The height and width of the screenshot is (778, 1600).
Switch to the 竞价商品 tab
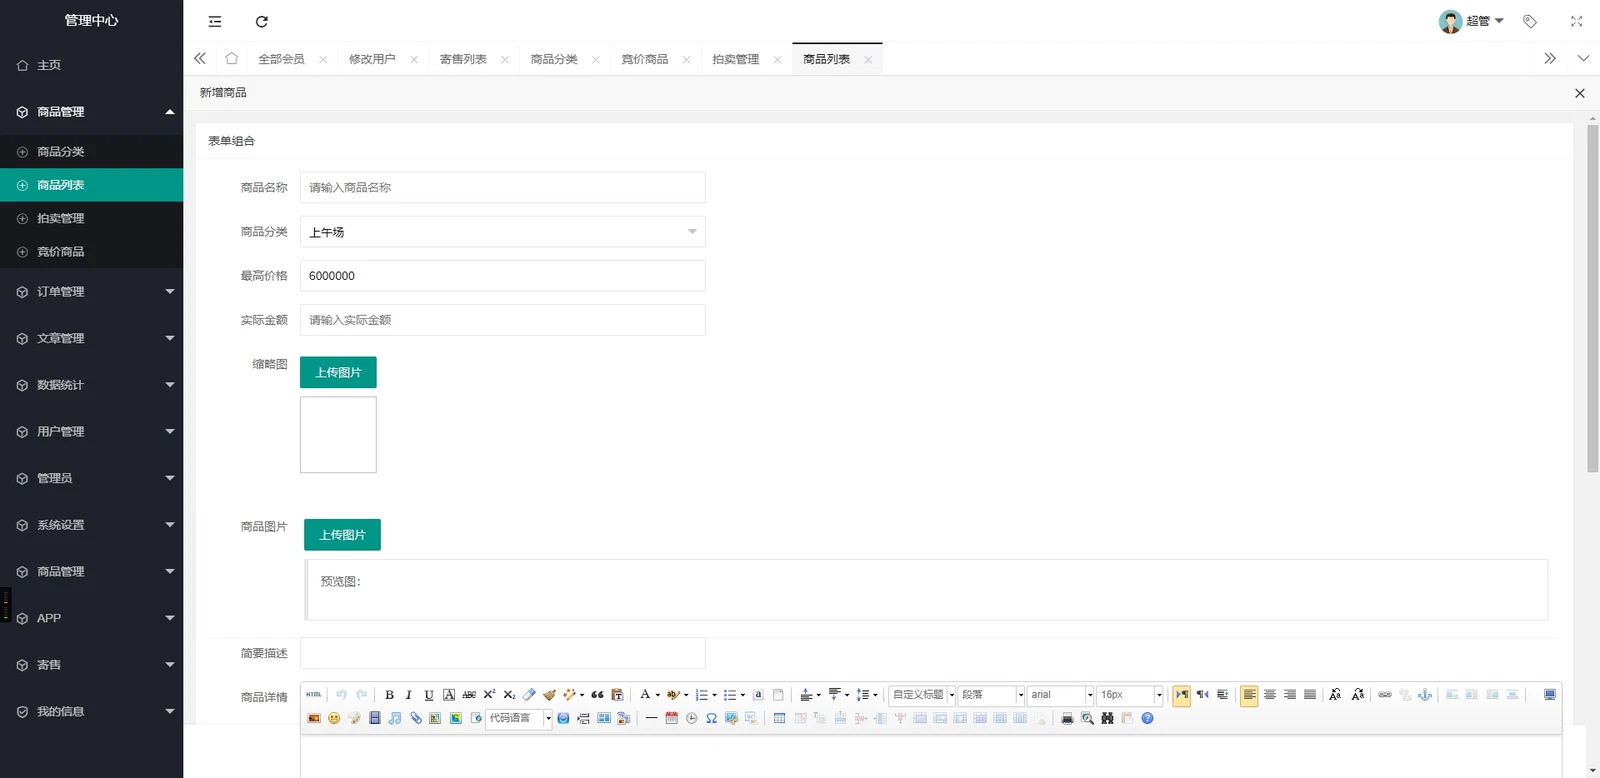[645, 59]
